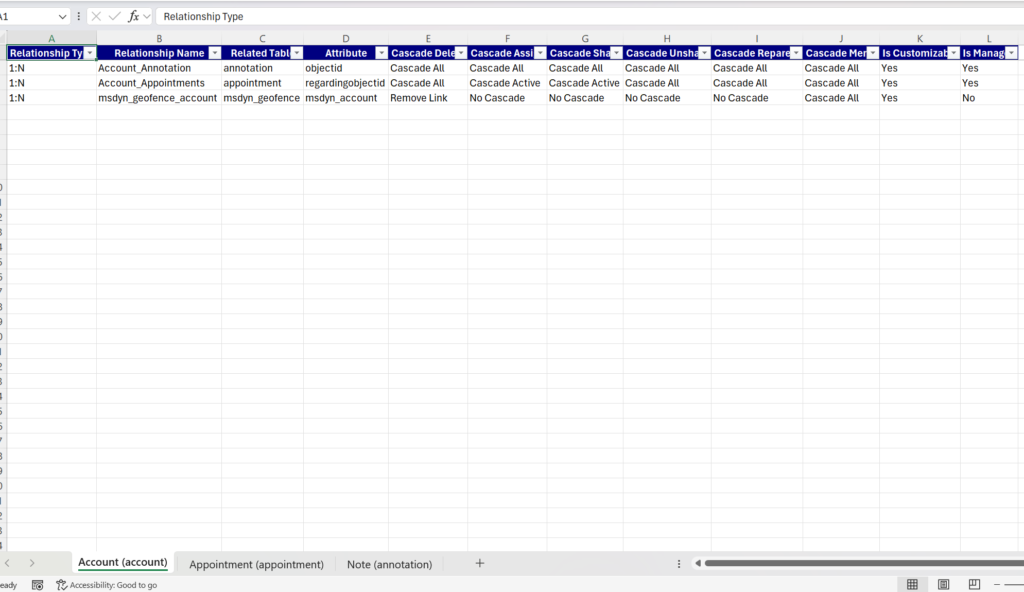The width and height of the screenshot is (1024, 592).
Task: Open Attribute column filter dropdown
Action: pyautogui.click(x=380, y=53)
